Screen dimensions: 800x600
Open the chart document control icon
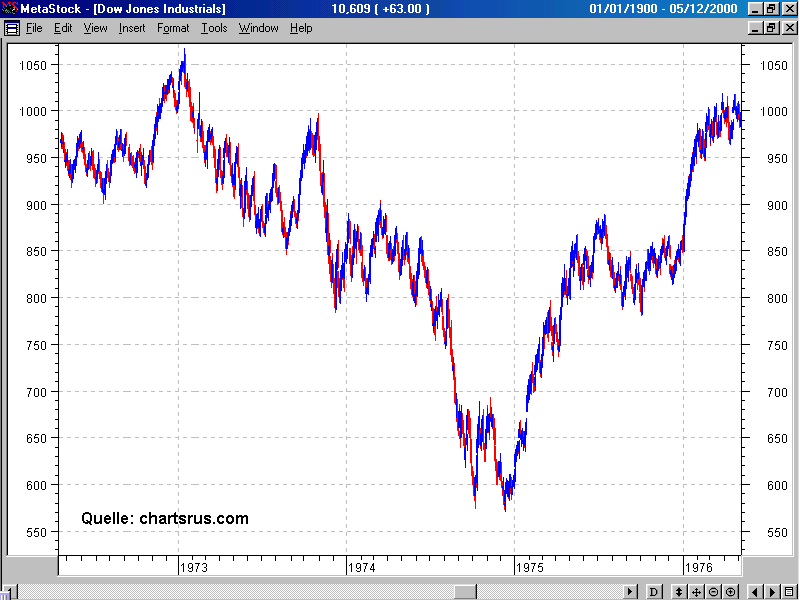tap(12, 29)
